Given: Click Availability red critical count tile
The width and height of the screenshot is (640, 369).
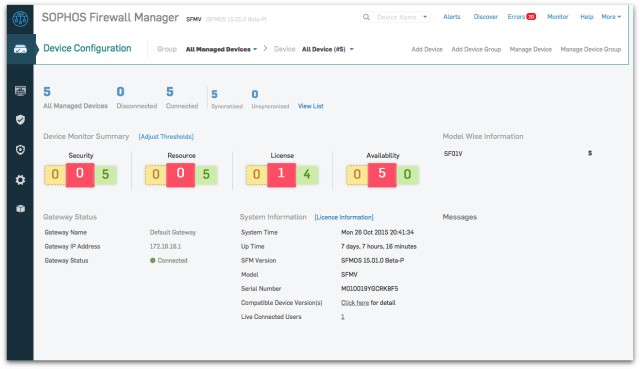Looking at the screenshot, I should 382,175.
